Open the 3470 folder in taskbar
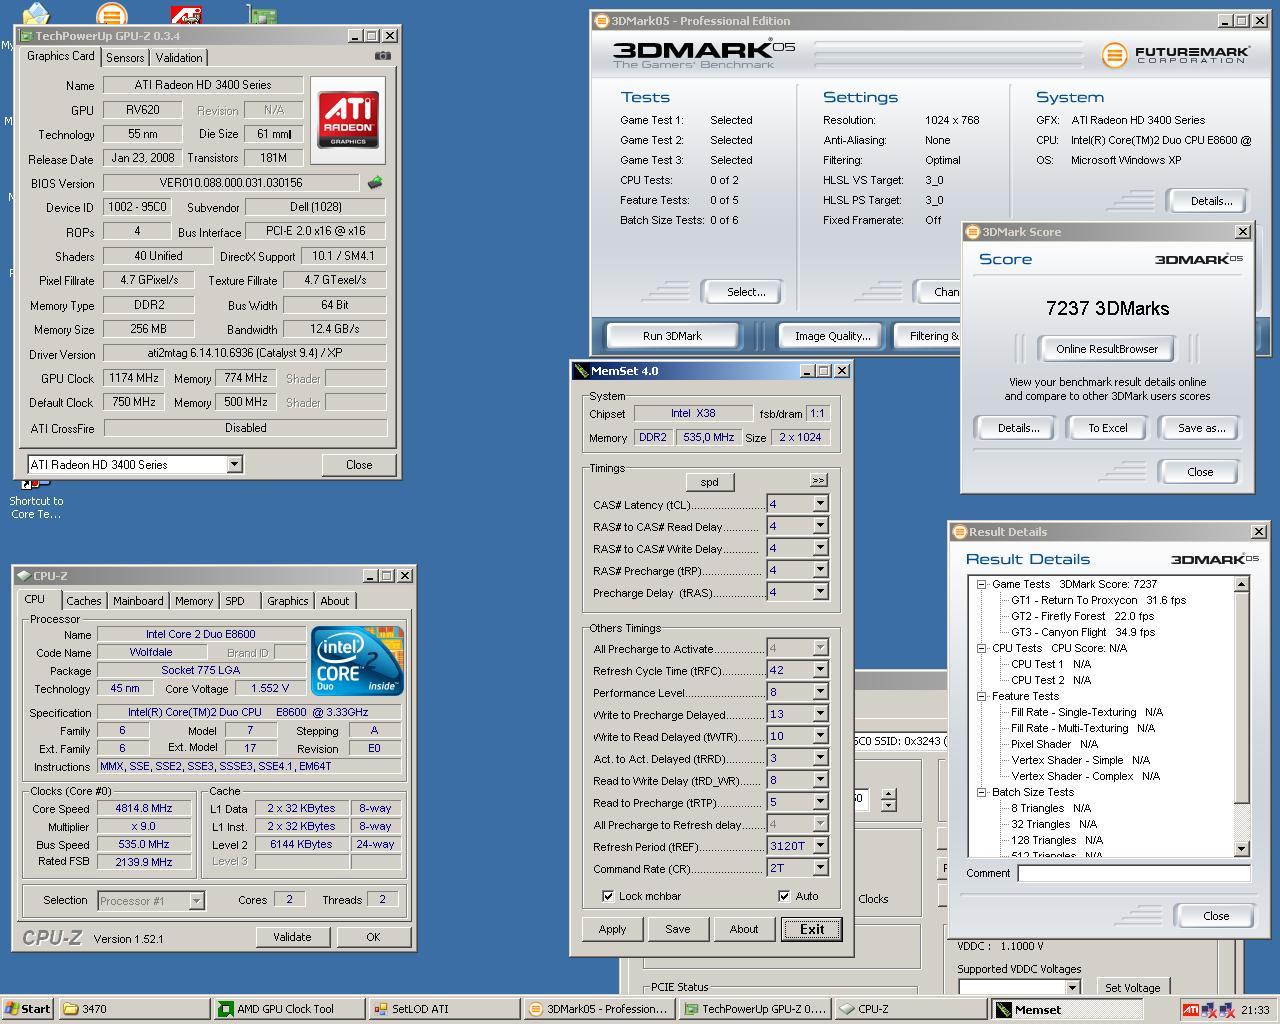The image size is (1280, 1024). tap(134, 1009)
